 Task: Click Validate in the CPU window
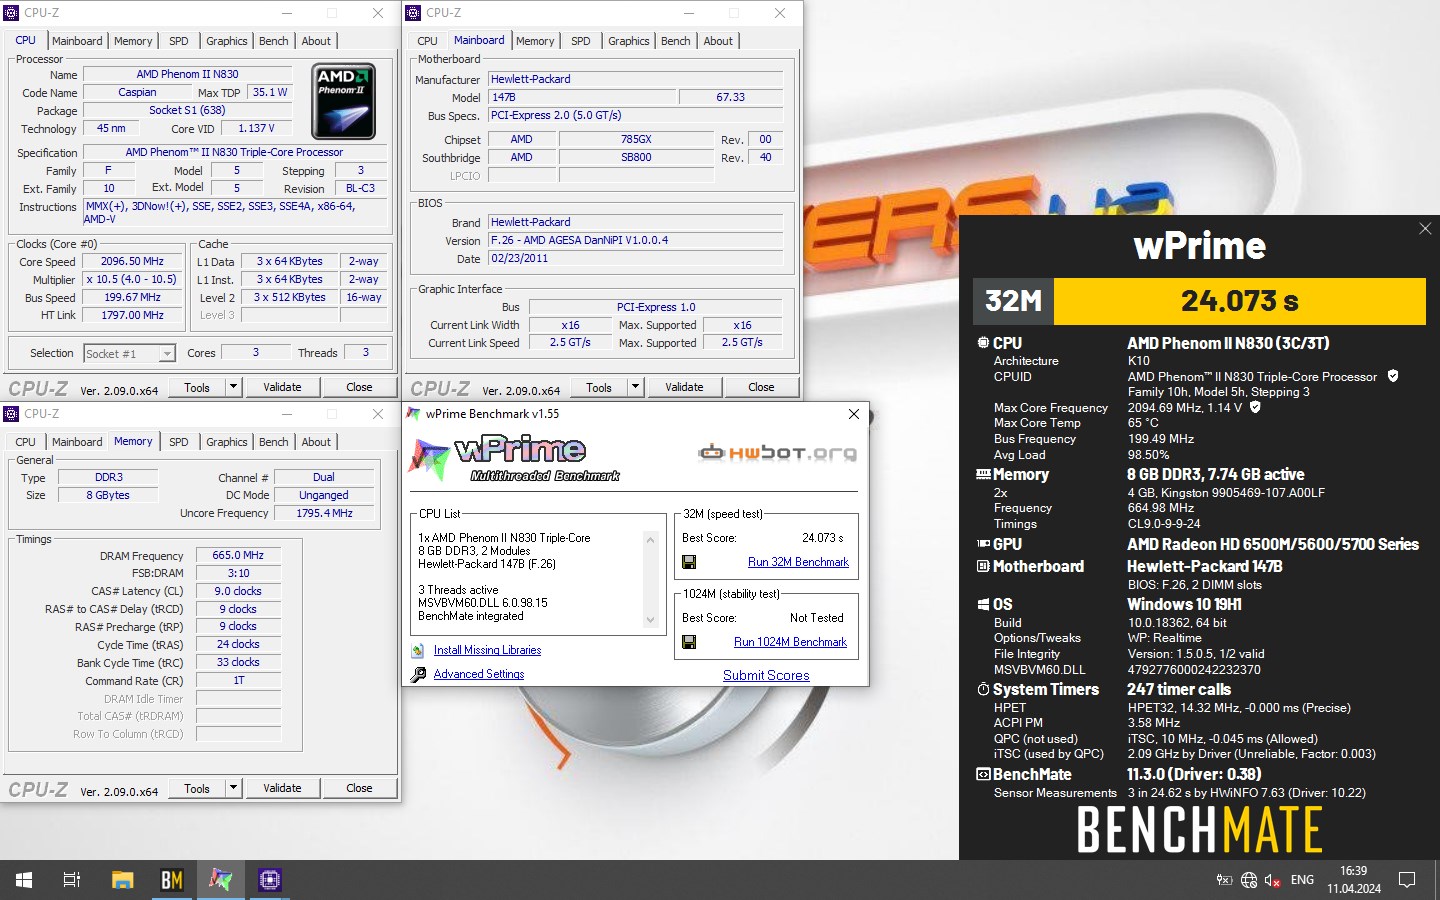point(282,387)
